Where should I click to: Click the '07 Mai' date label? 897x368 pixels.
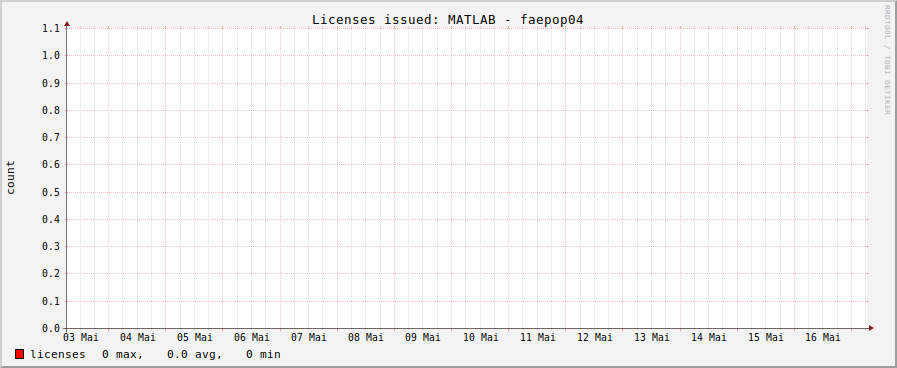point(309,338)
